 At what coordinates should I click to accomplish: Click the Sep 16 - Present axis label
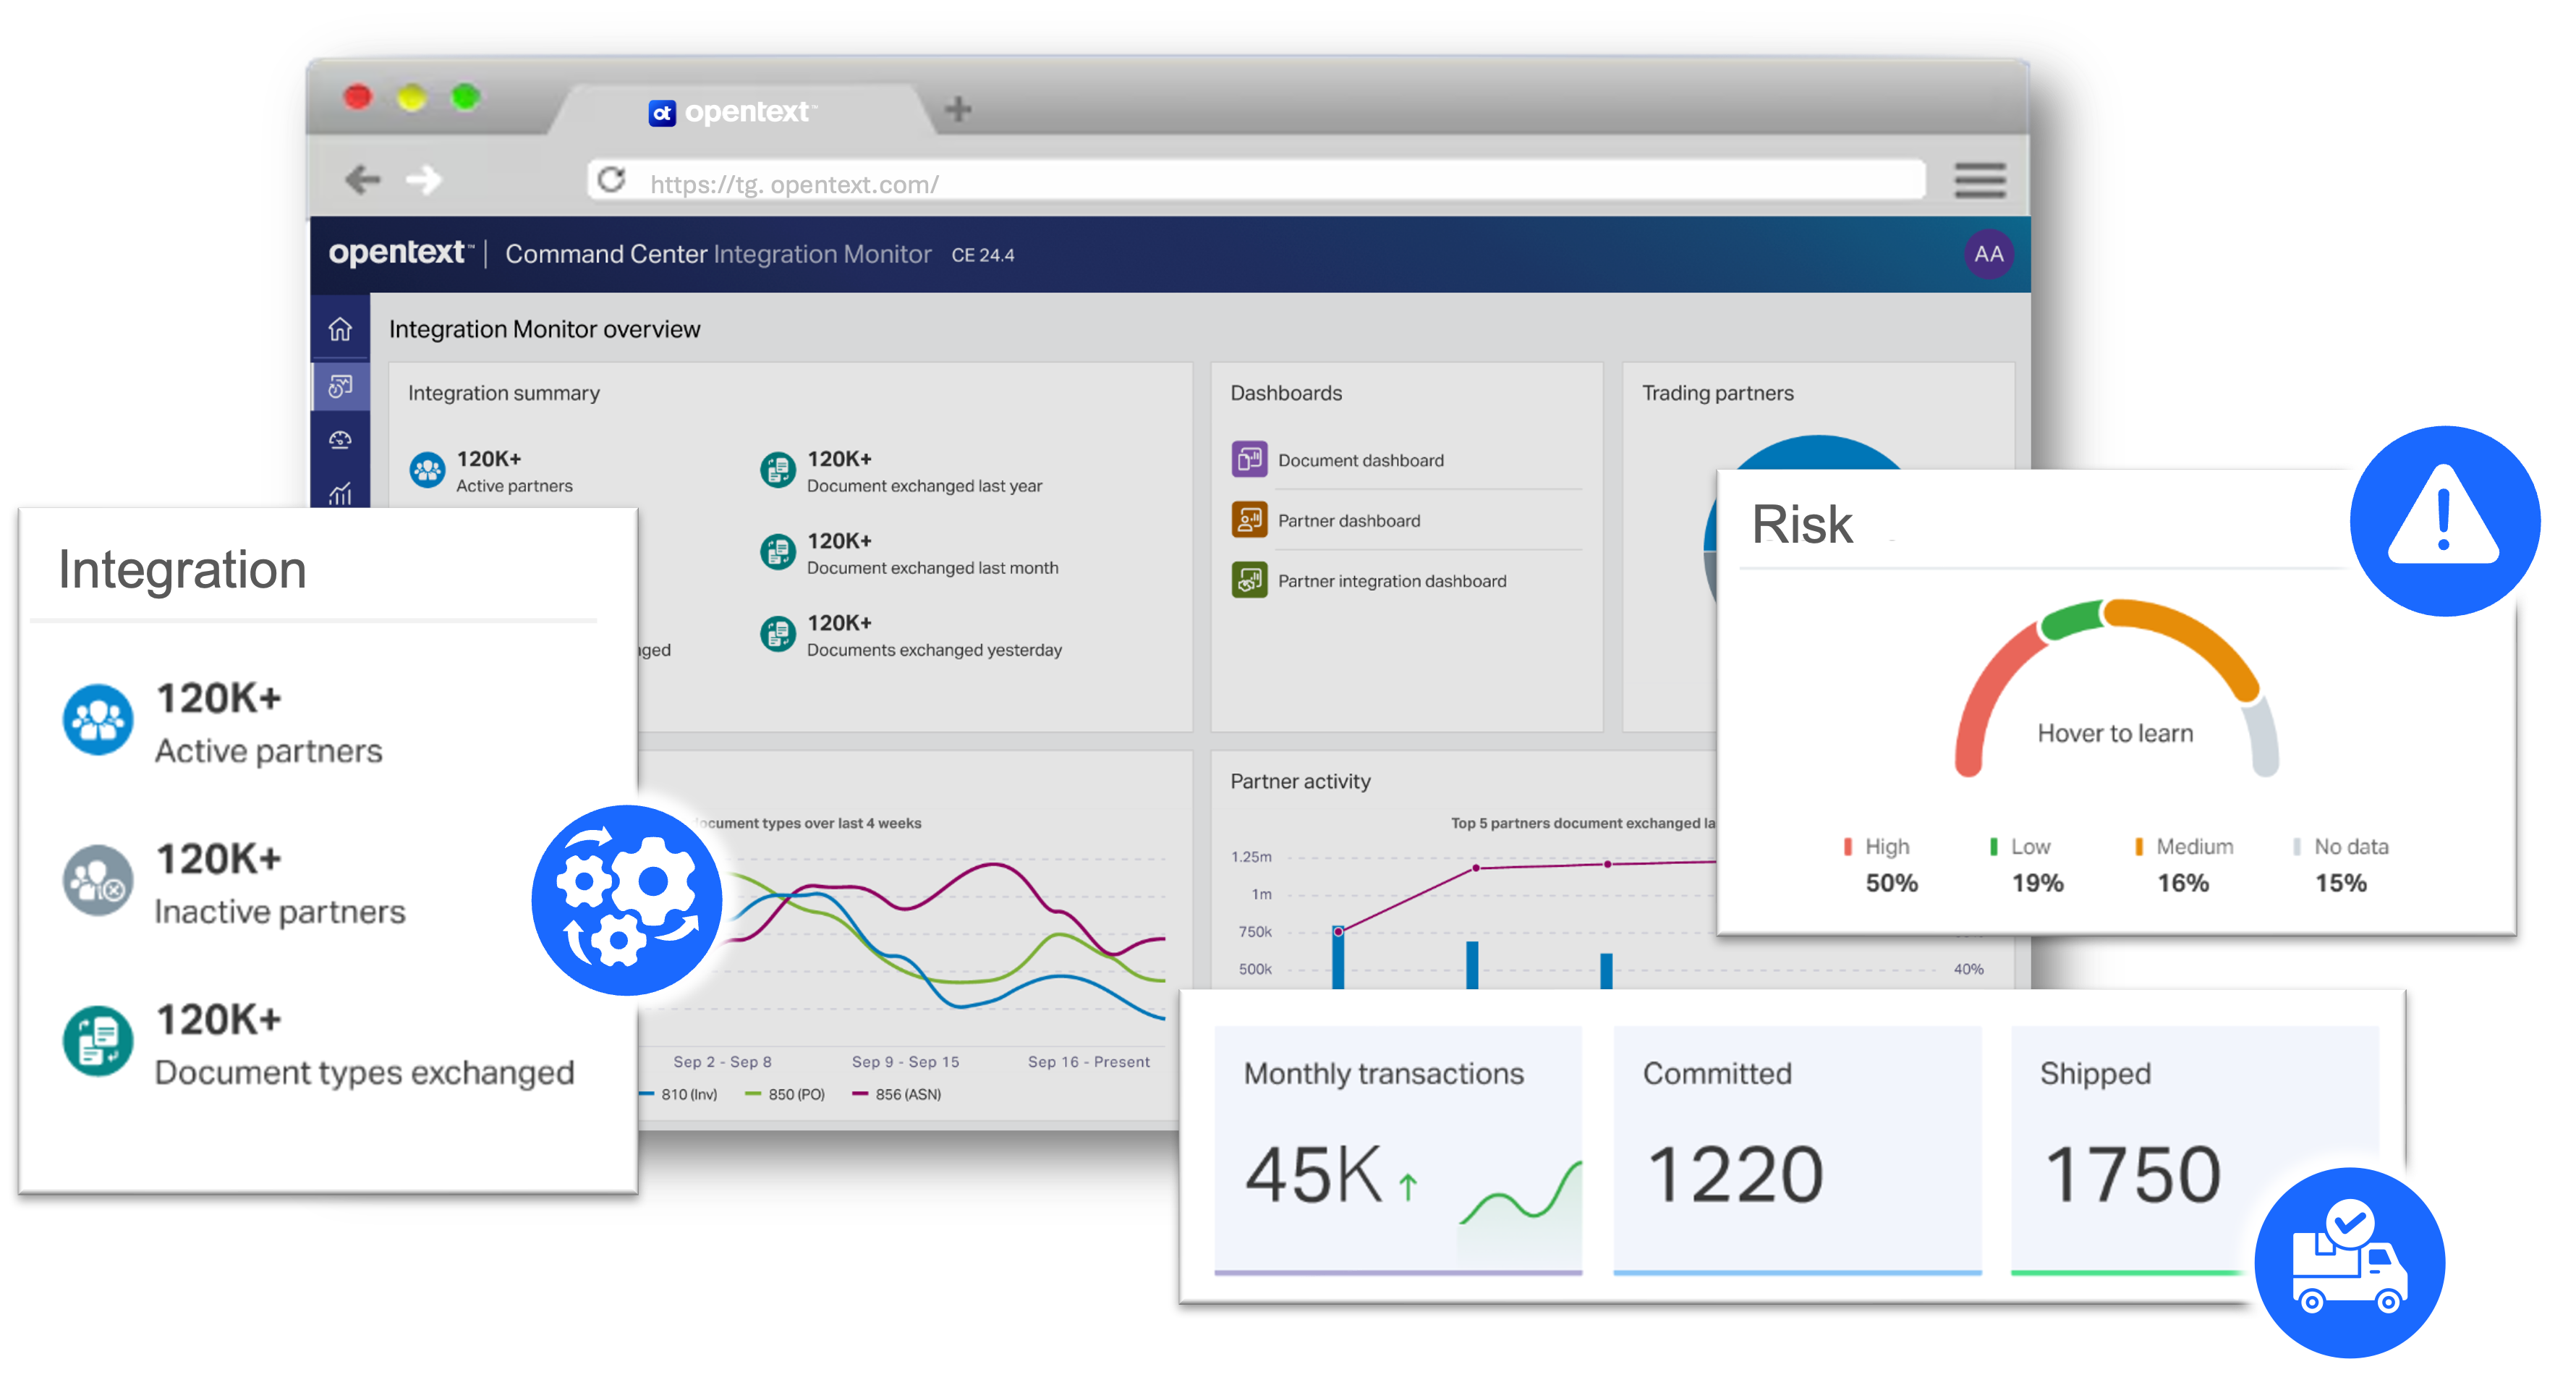click(x=1088, y=1061)
